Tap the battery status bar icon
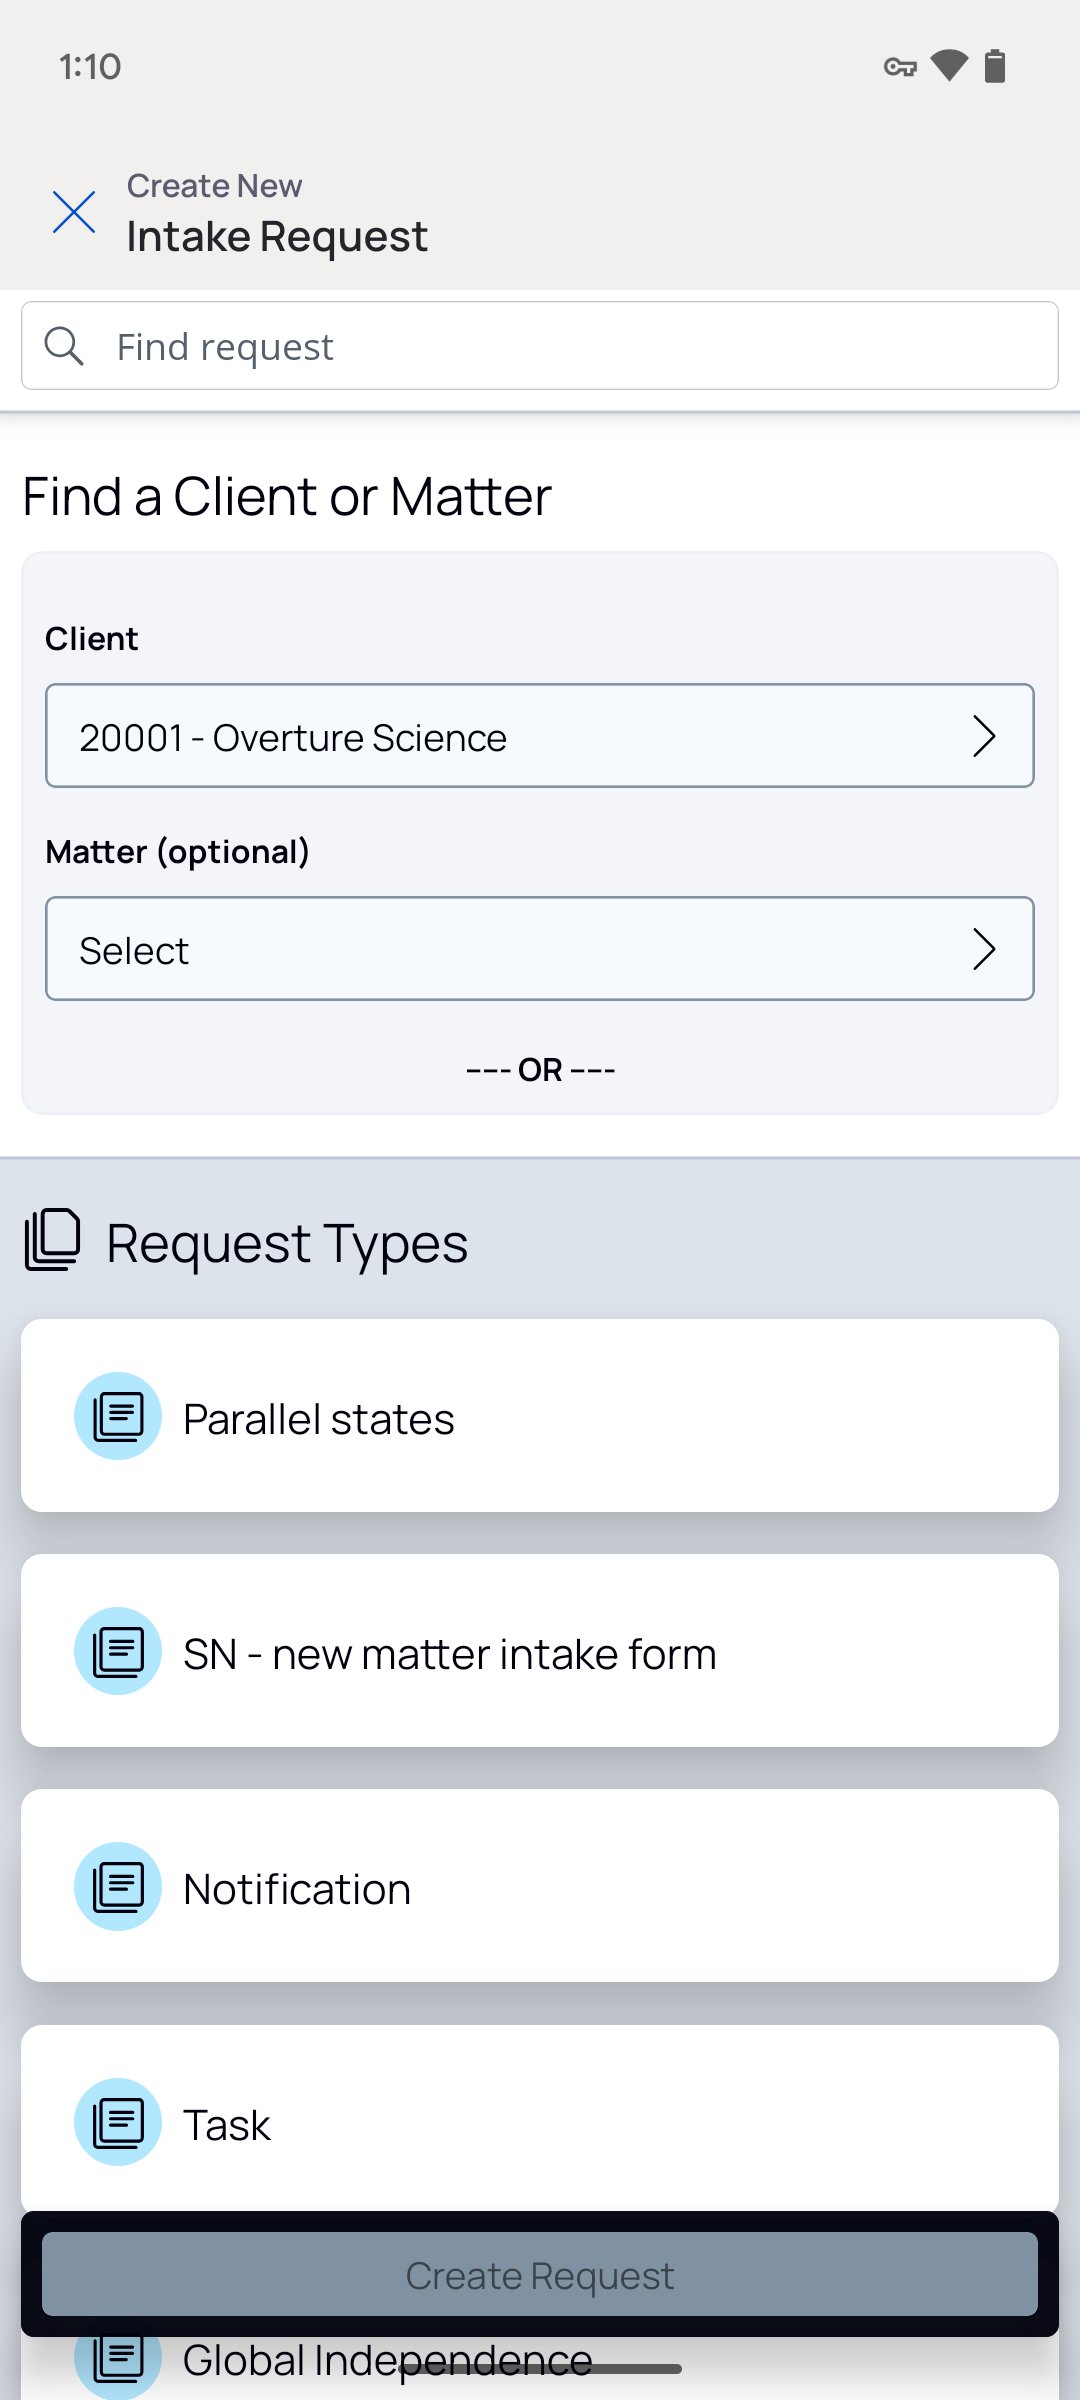The height and width of the screenshot is (2400, 1080). point(995,66)
